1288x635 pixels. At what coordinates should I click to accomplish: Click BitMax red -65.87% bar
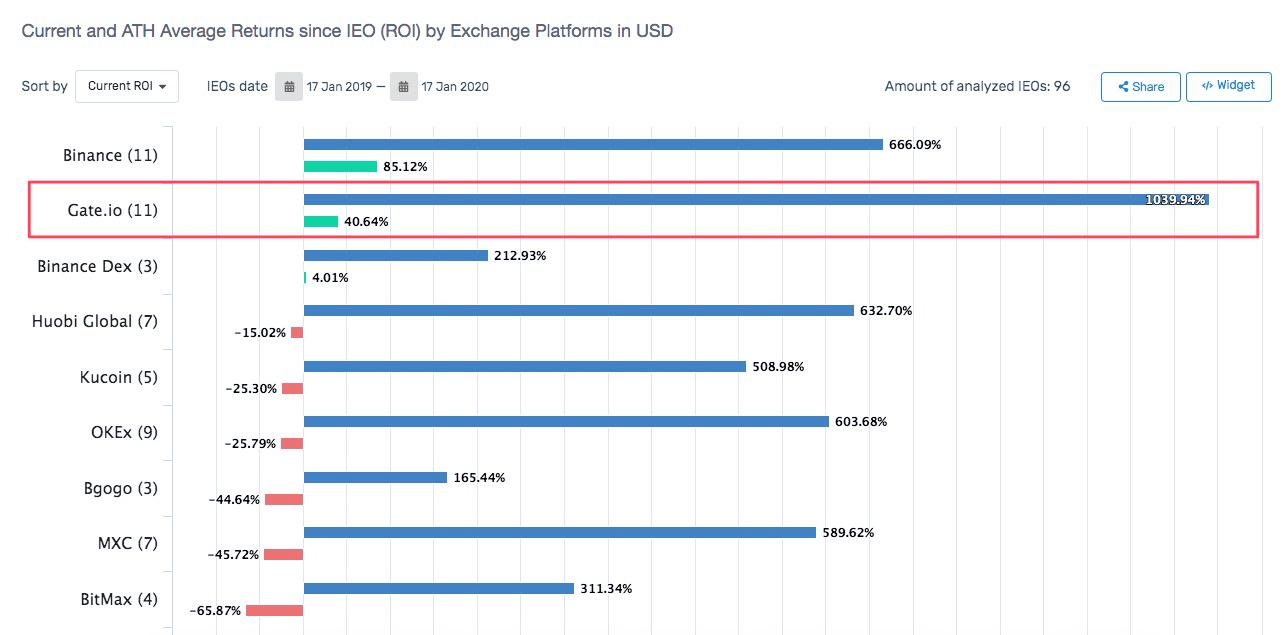point(275,611)
